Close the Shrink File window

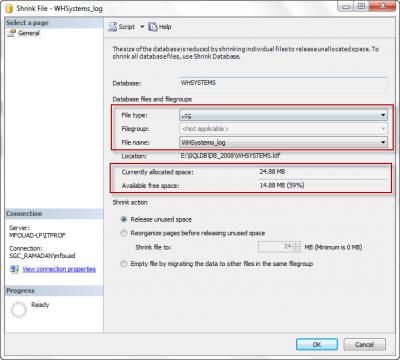[x=382, y=6]
